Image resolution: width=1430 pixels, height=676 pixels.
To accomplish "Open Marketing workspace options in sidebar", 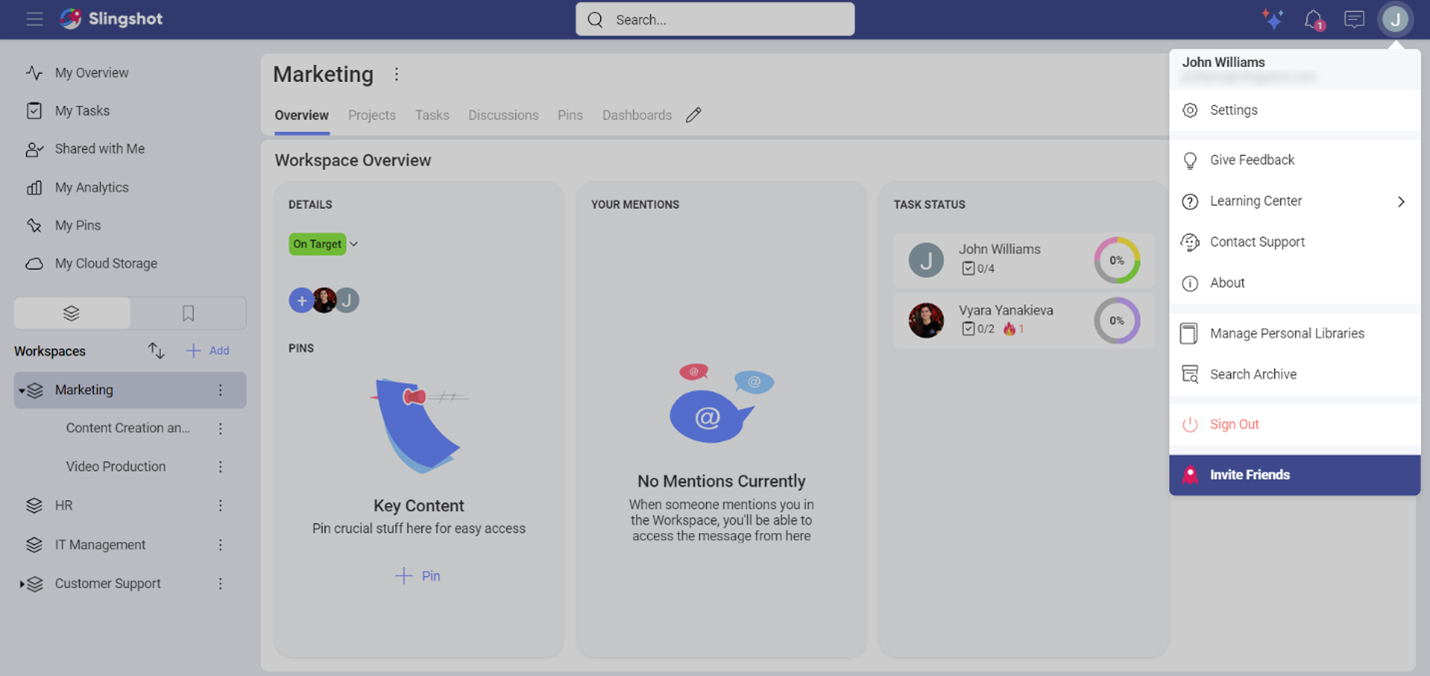I will (221, 390).
